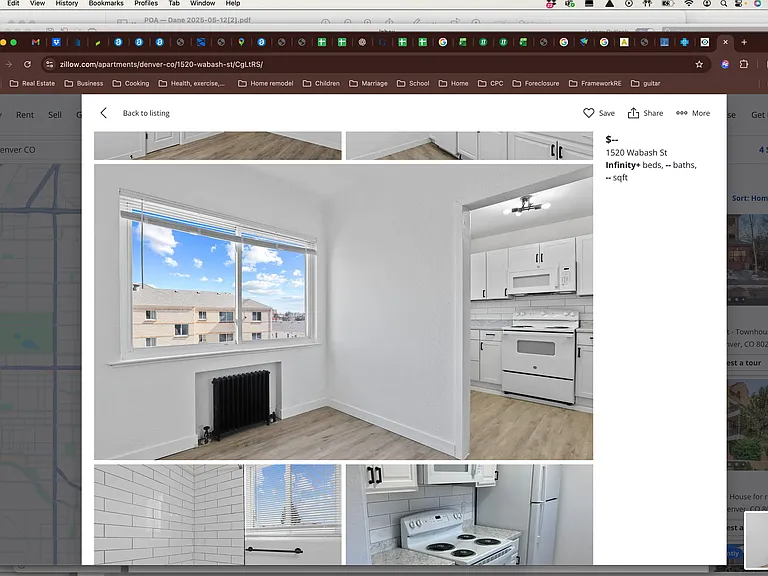Open Spotlight search magnifier in menu bar
The image size is (768, 576).
(723, 3)
